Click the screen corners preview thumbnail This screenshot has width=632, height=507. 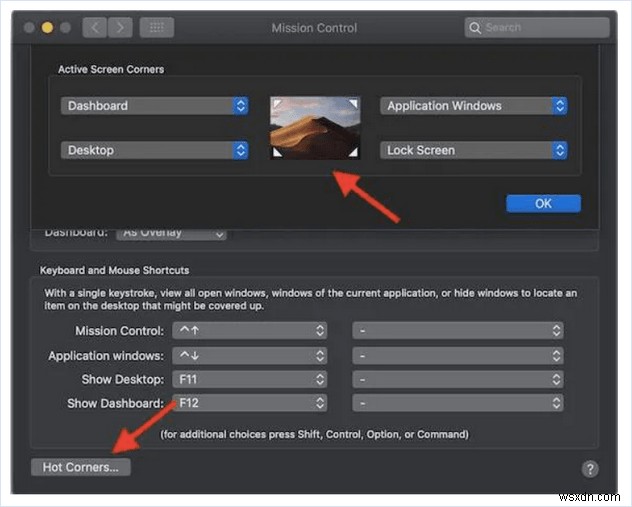click(x=315, y=128)
